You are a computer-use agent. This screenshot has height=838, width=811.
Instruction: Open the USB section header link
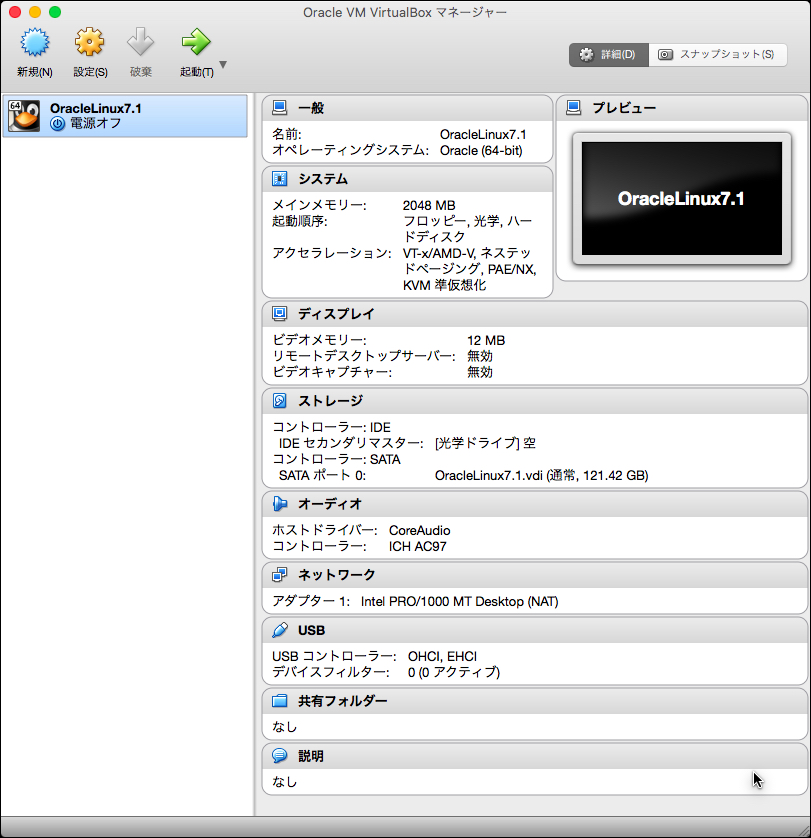[311, 631]
